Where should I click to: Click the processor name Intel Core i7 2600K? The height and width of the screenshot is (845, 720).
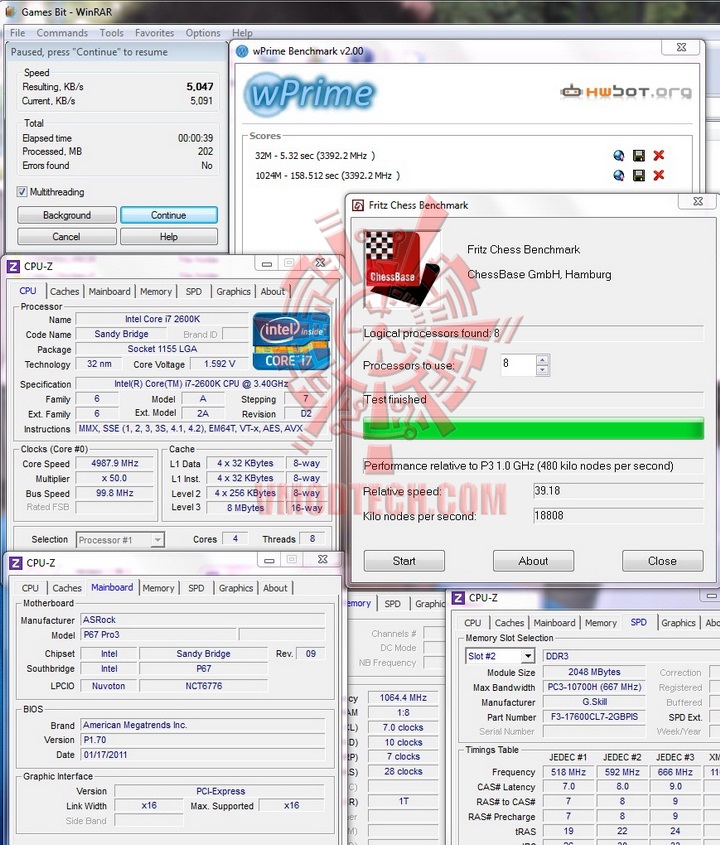[162, 319]
